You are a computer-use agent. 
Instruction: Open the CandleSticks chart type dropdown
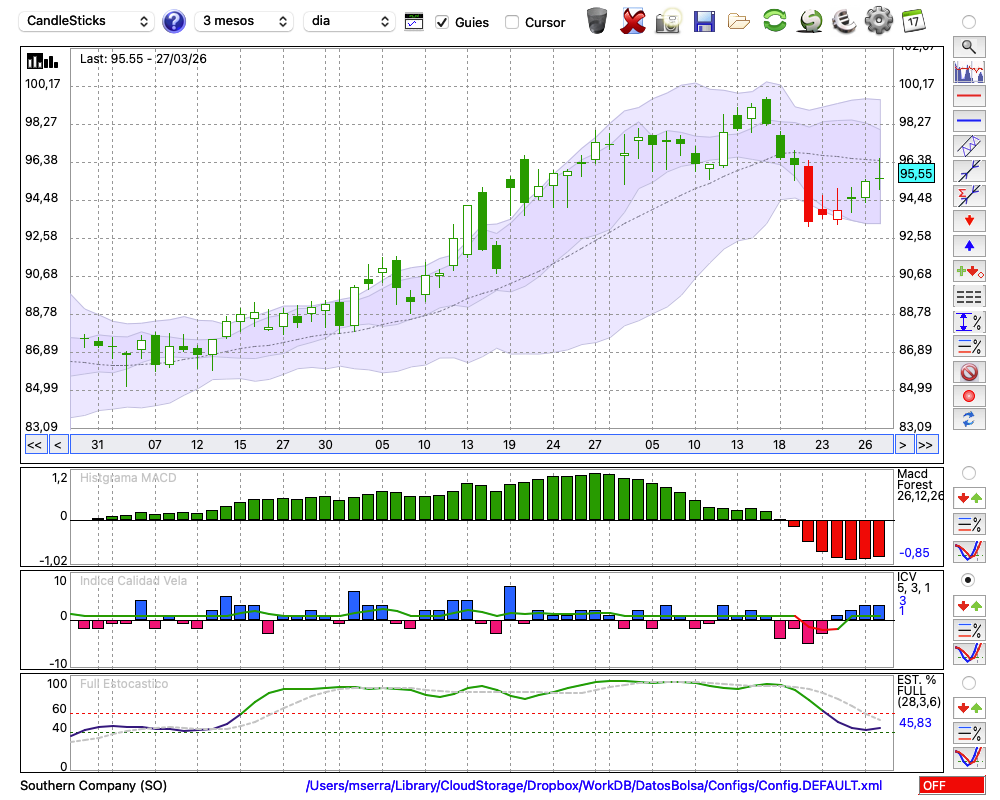pos(87,21)
